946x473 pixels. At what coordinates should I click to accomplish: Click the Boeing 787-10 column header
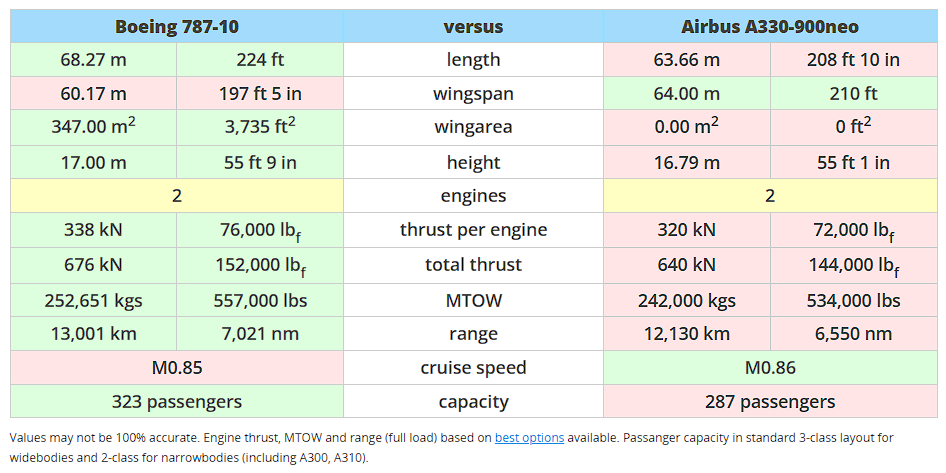pos(177,26)
